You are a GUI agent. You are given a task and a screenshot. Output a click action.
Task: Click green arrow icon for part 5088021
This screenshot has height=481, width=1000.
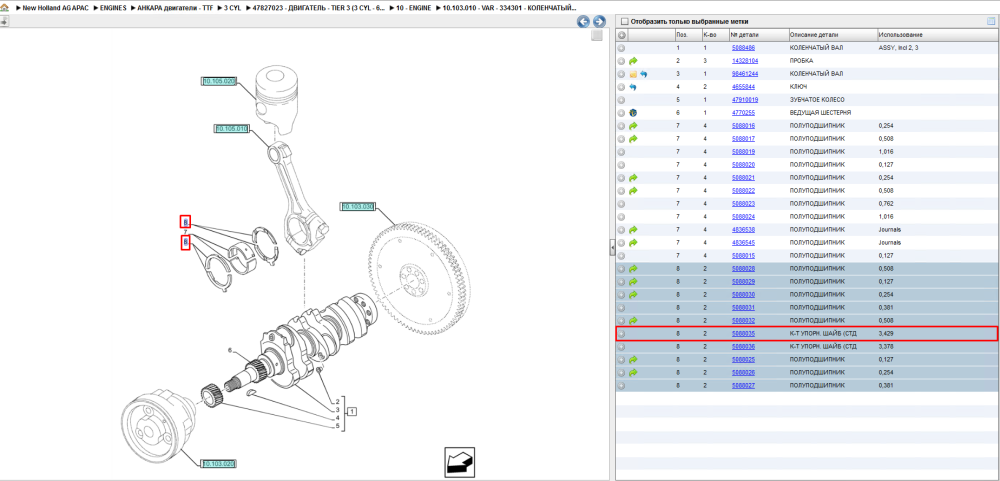(x=633, y=178)
